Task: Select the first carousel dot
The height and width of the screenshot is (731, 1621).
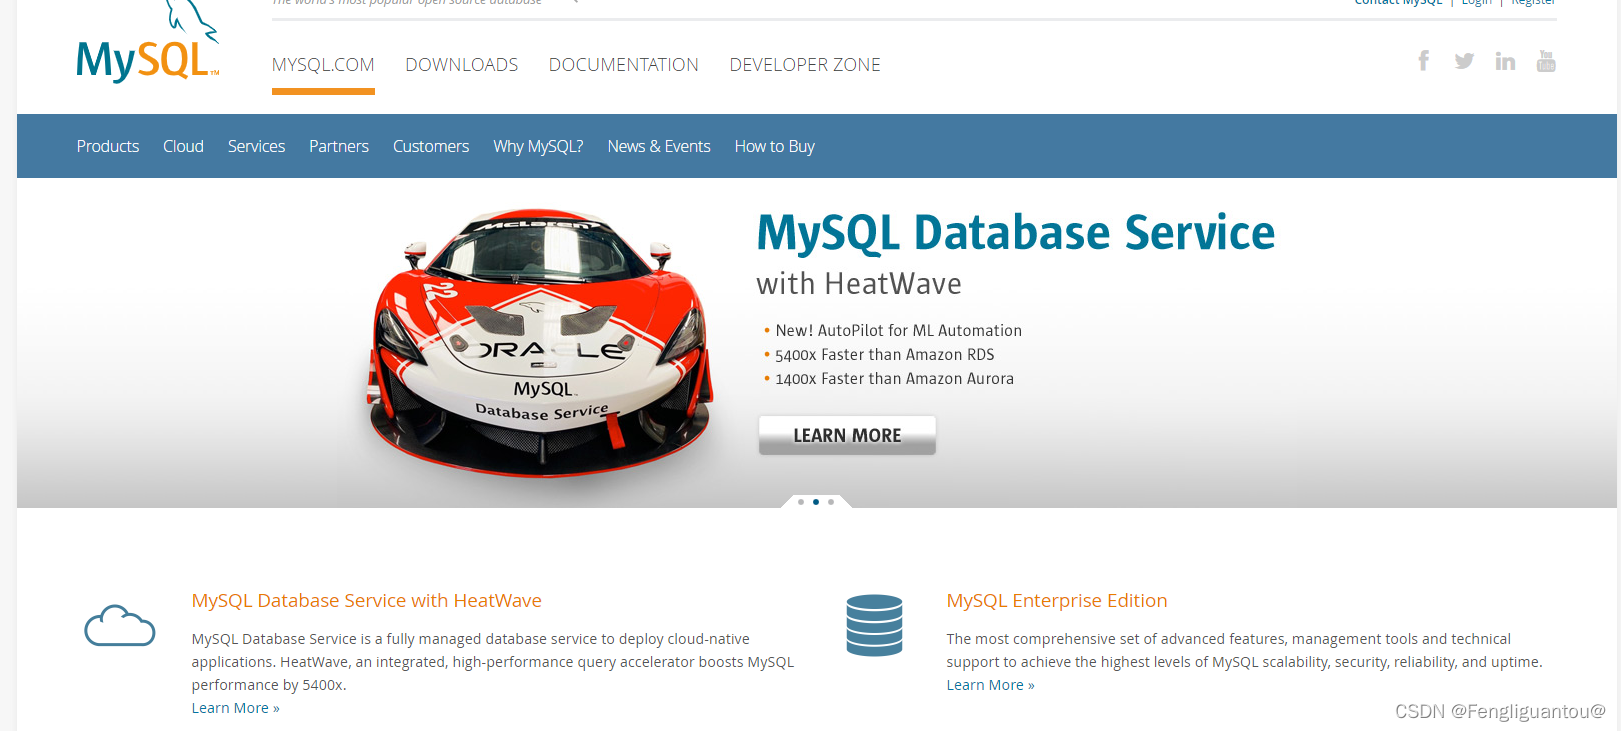Action: tap(801, 502)
